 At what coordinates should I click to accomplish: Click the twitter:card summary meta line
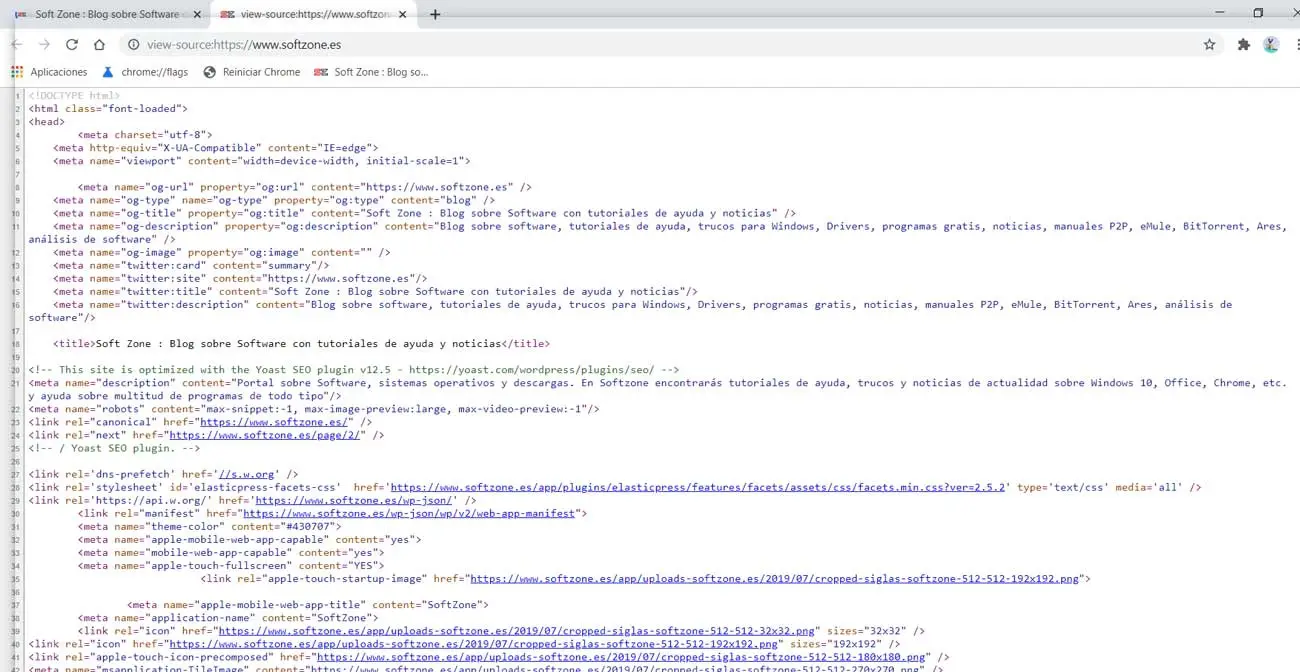pyautogui.click(x=191, y=266)
